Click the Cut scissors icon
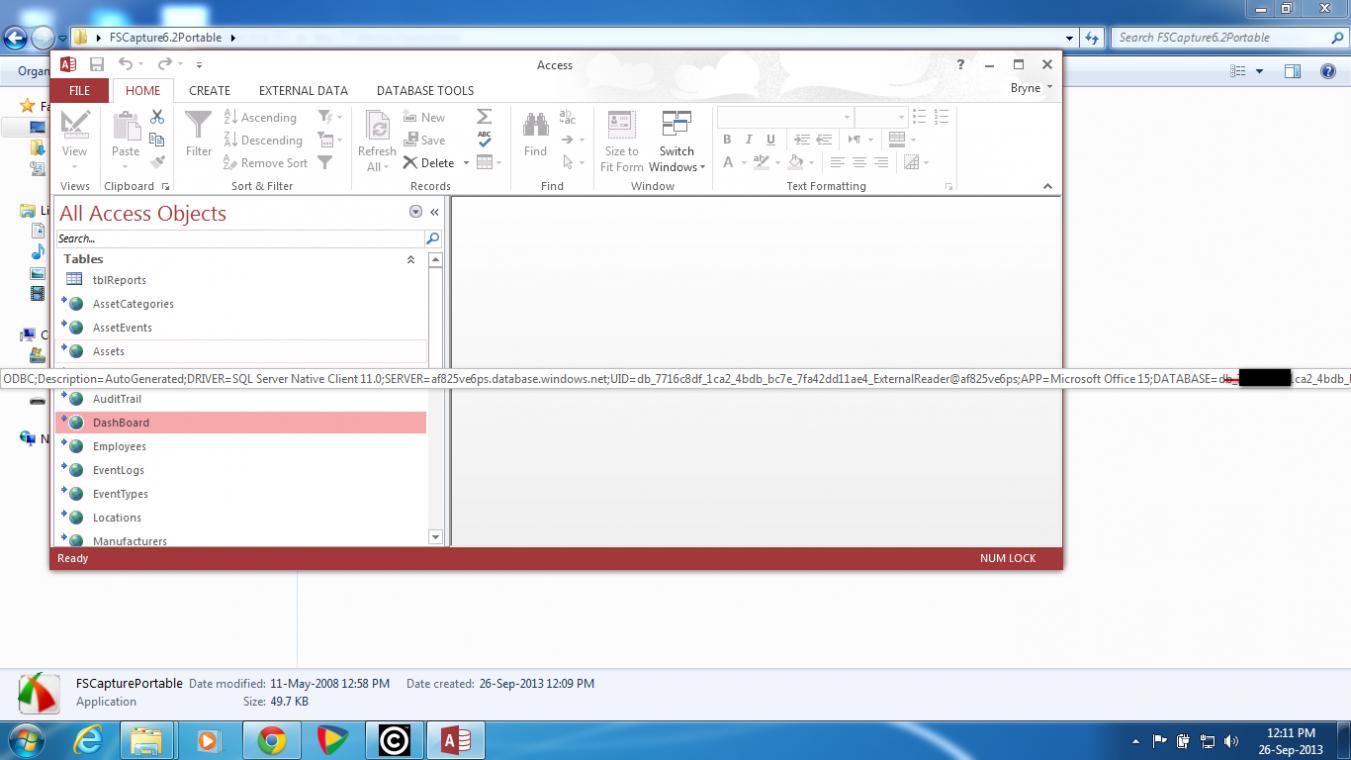 click(157, 117)
